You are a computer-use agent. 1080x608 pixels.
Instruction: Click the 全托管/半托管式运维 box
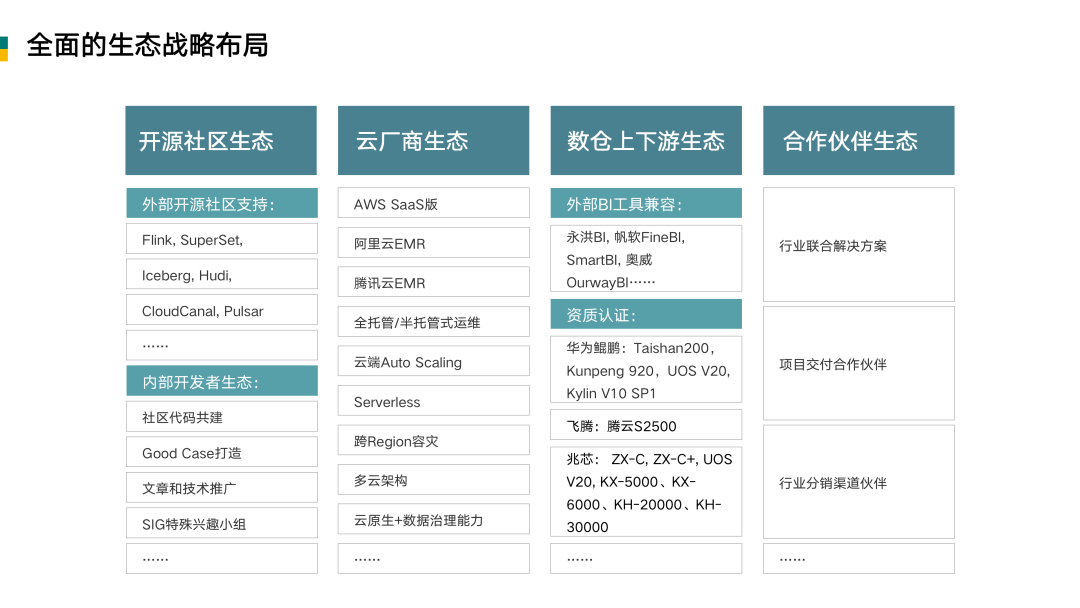(x=434, y=322)
